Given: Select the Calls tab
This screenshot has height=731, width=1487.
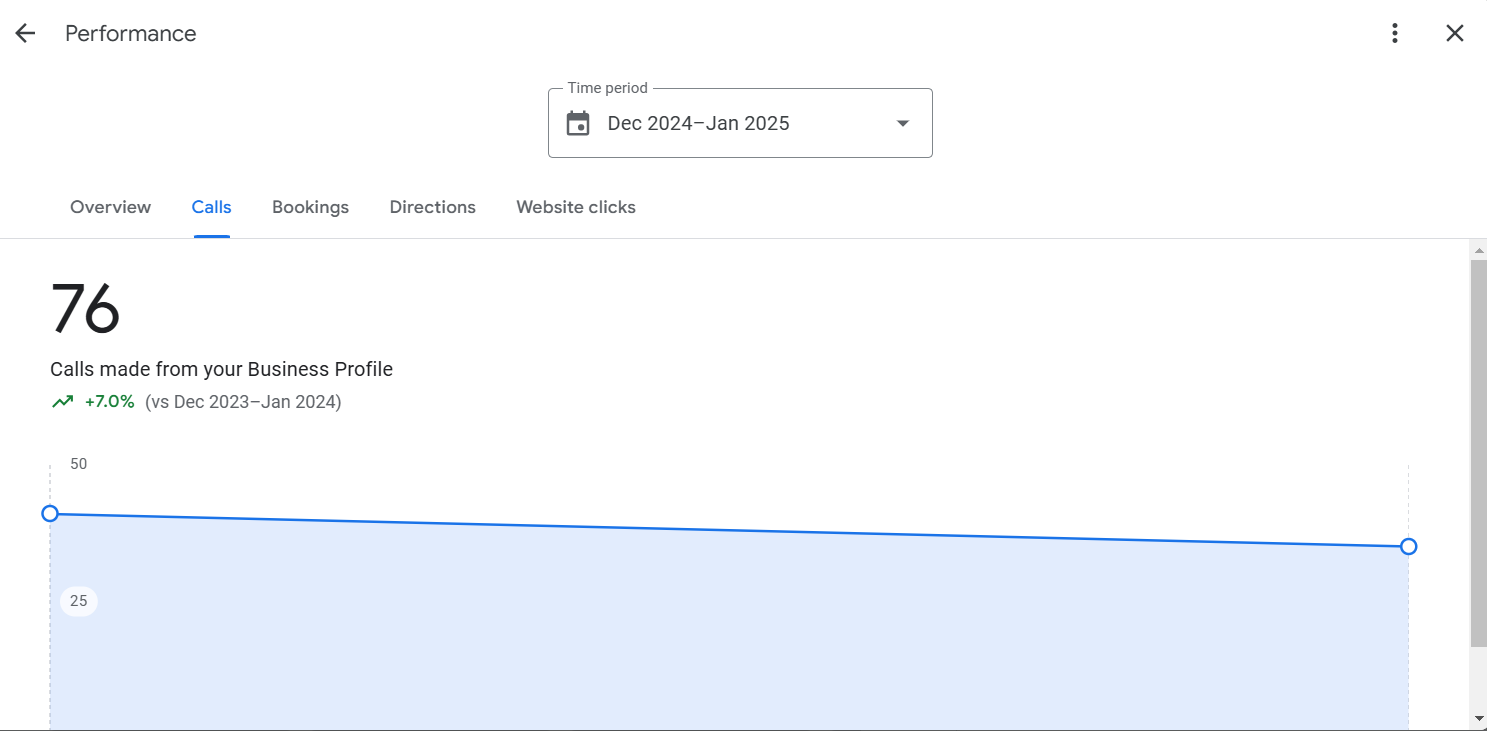Looking at the screenshot, I should 211,207.
